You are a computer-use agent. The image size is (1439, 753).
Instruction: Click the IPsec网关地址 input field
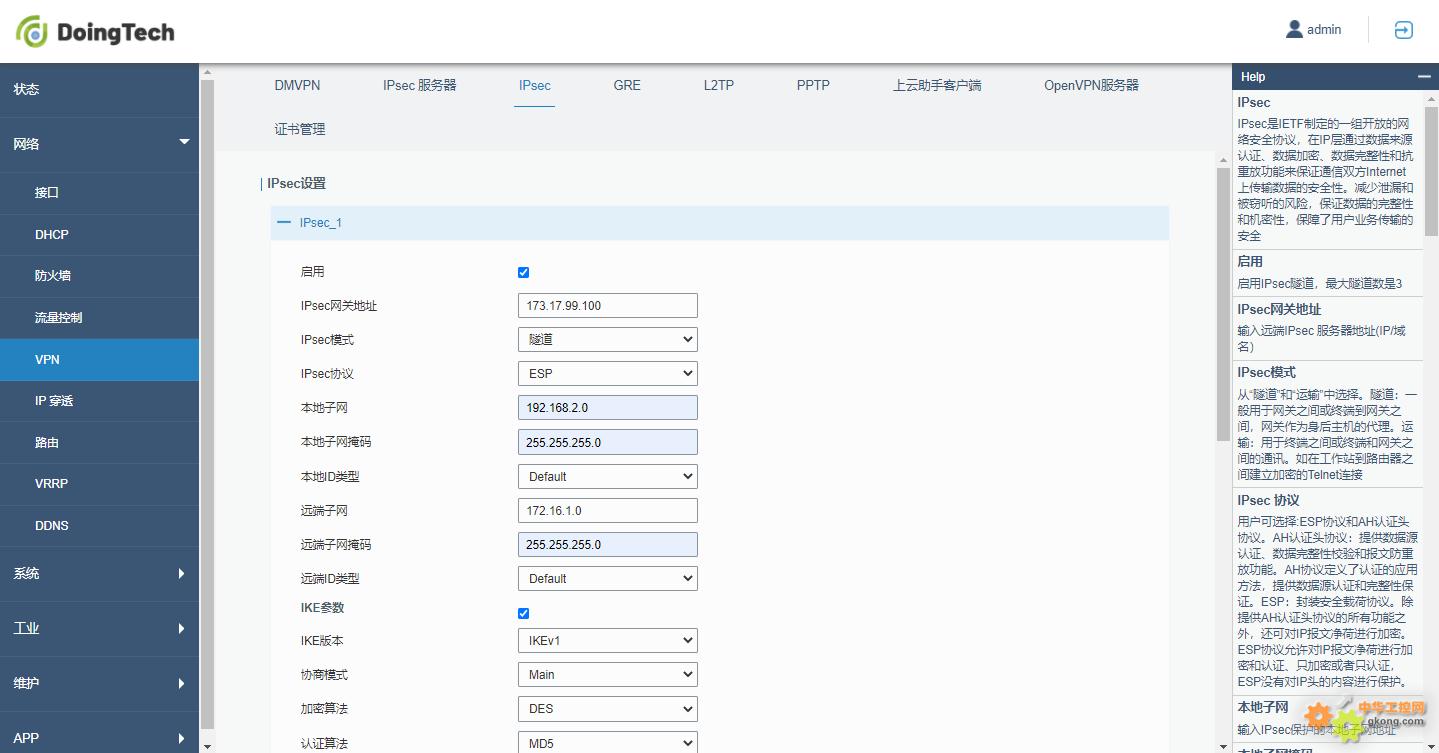tap(608, 306)
